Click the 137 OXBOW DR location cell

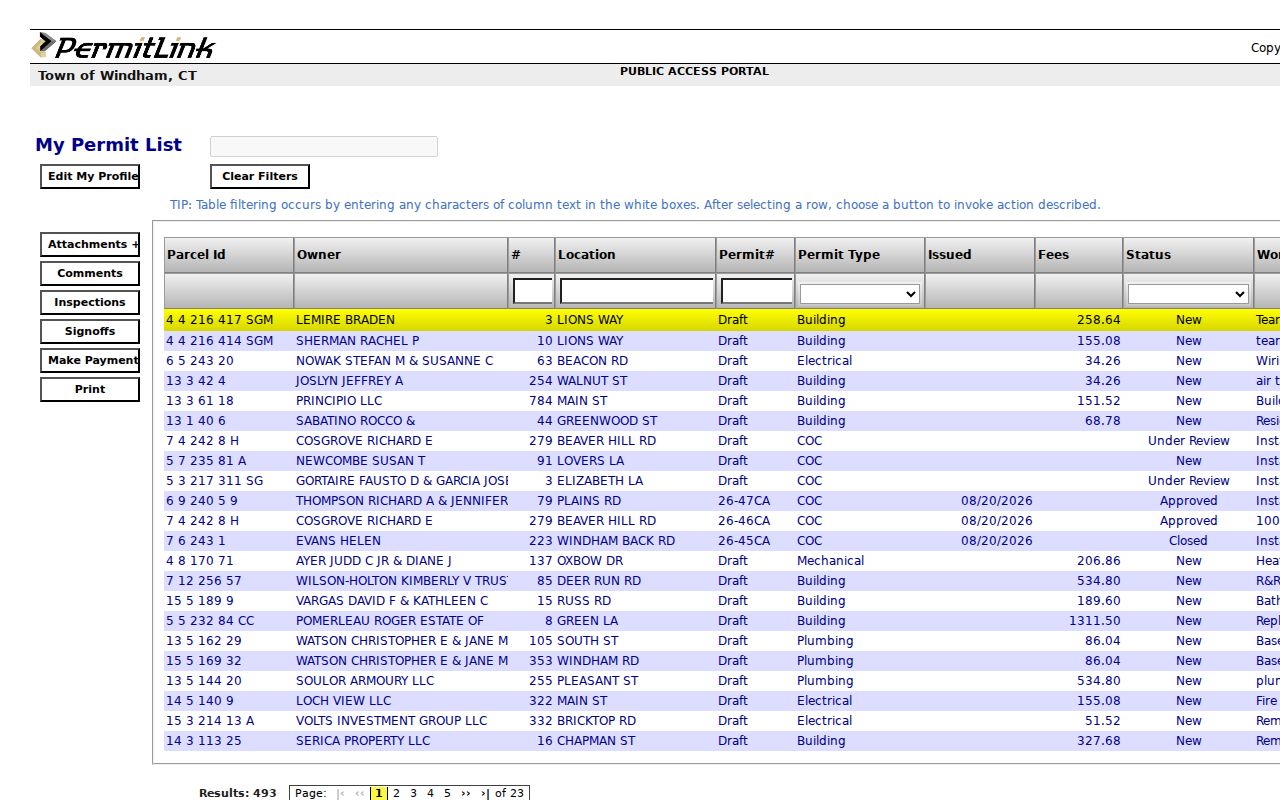pos(590,561)
